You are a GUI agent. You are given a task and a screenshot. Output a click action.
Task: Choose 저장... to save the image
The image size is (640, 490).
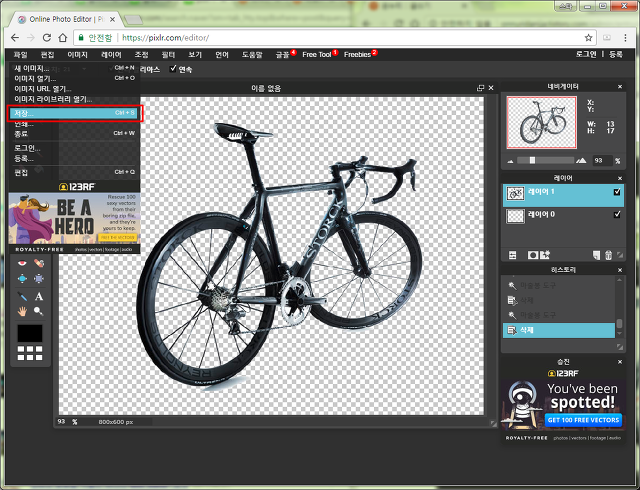[x=74, y=113]
